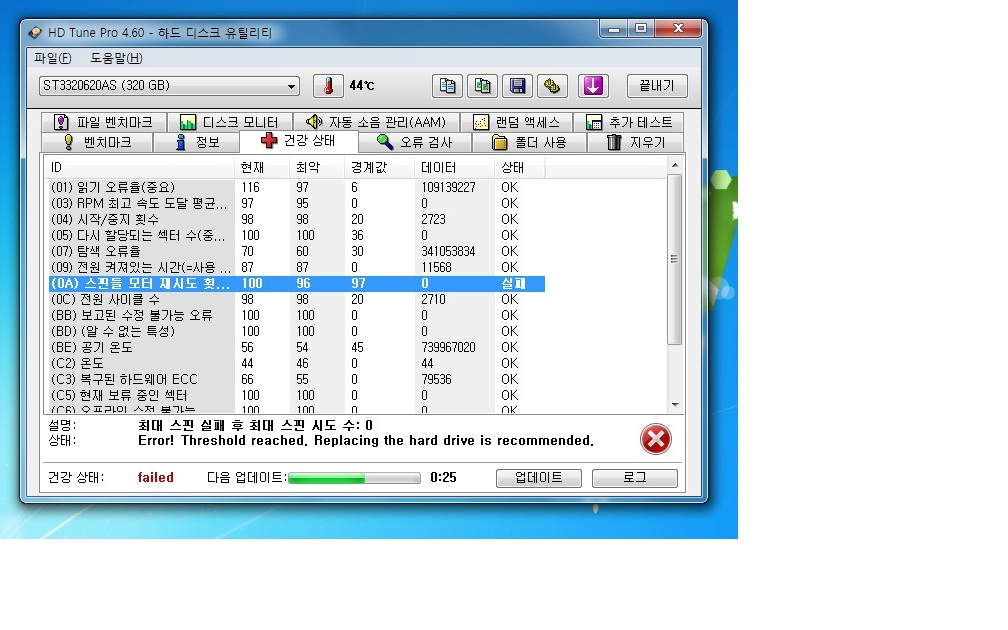Maximize the HD Tune Pro window
Screen dimensions: 1008x630
coord(641,29)
